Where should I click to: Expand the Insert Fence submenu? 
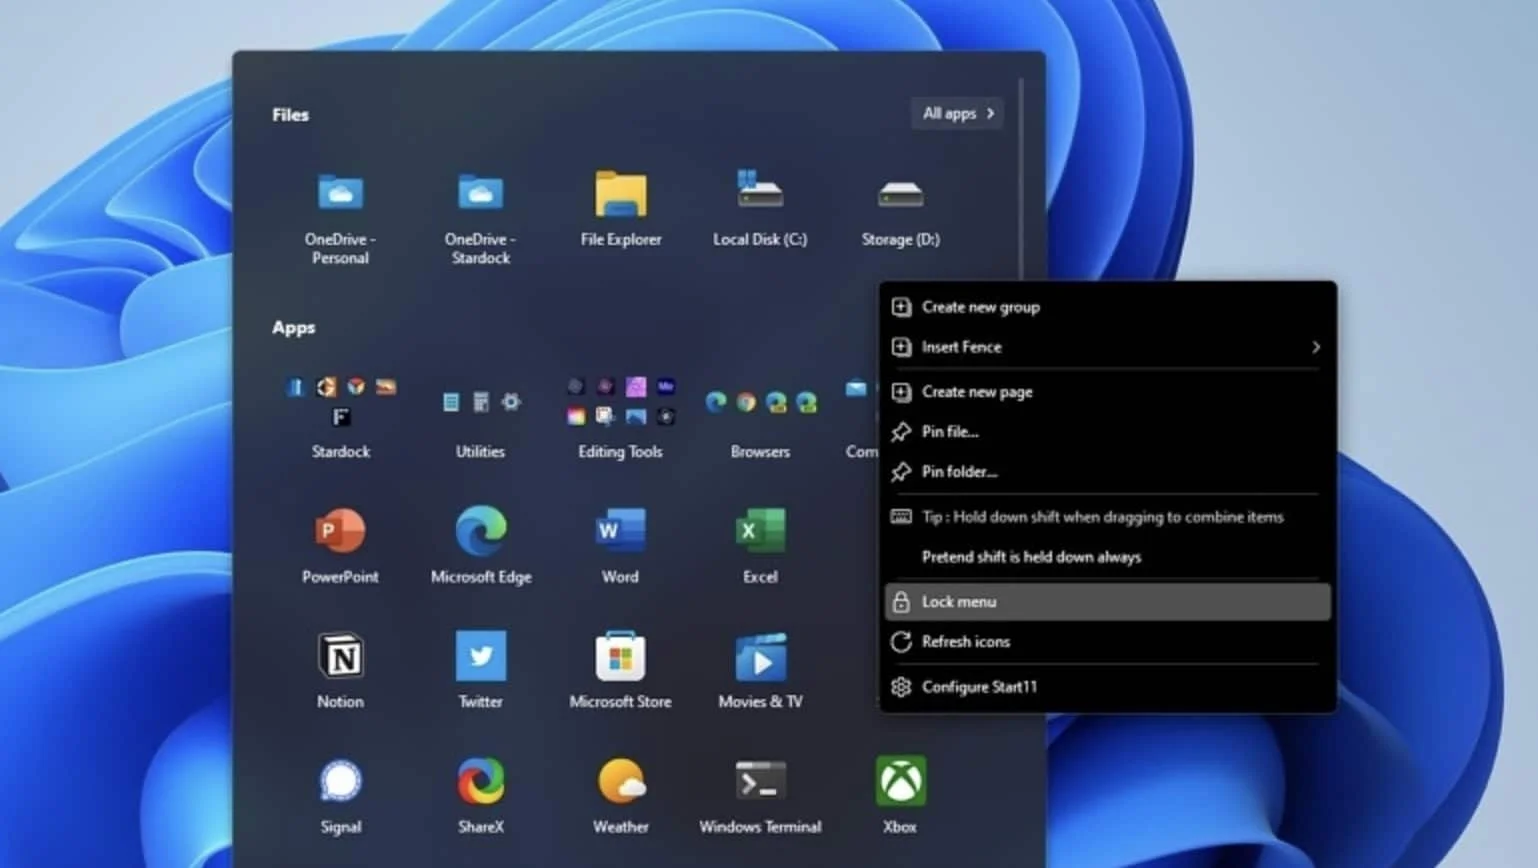point(1107,347)
